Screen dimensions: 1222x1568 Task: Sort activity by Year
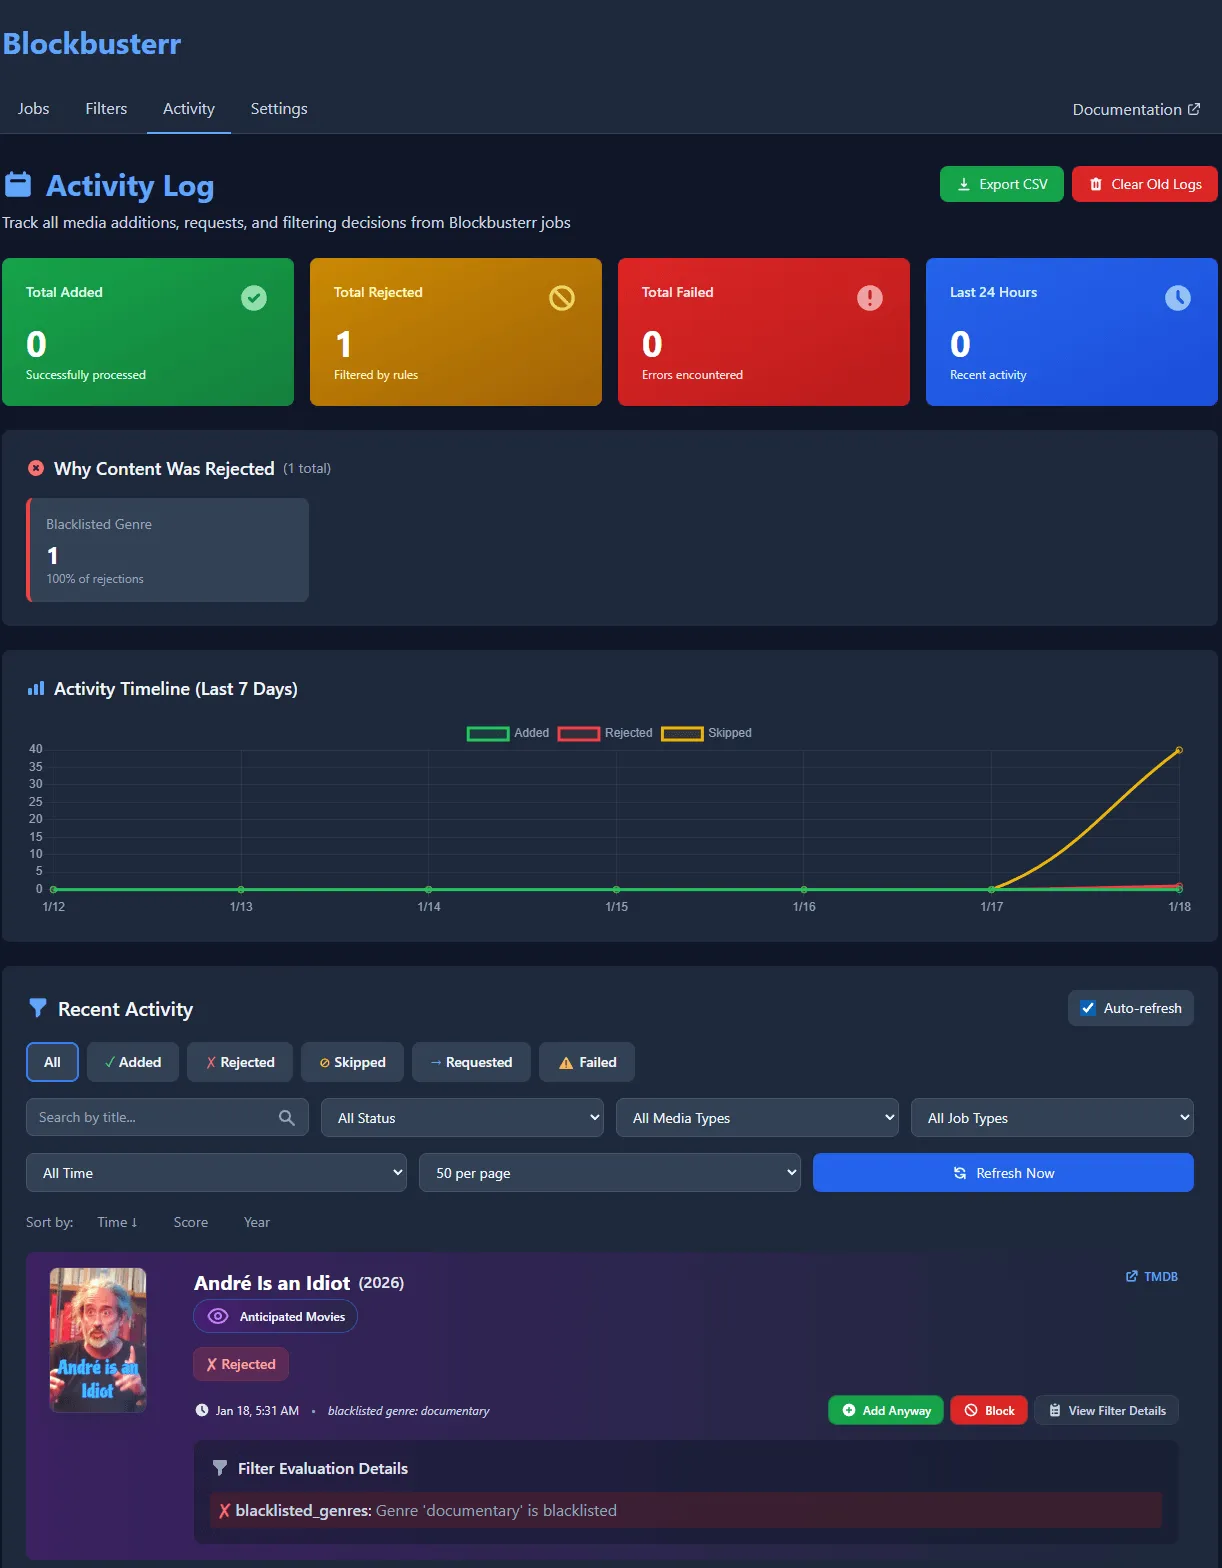point(257,1222)
